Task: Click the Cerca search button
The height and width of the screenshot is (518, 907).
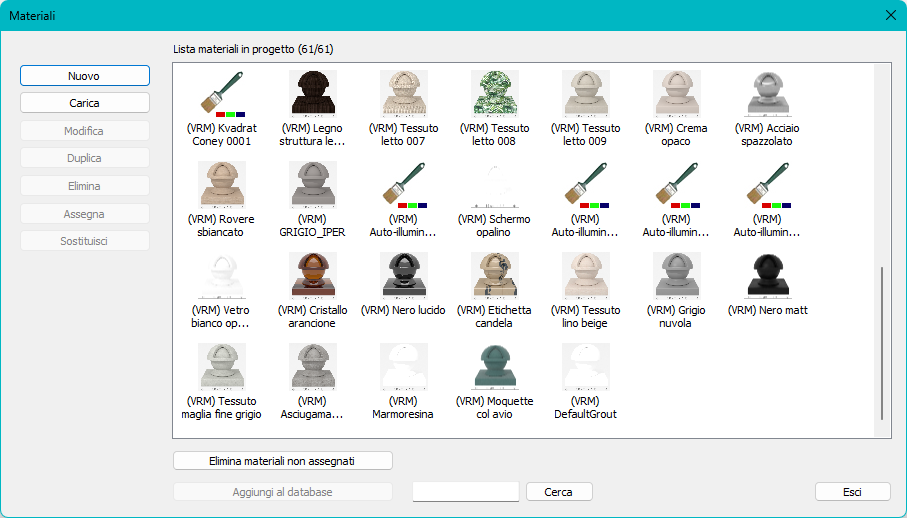Action: click(559, 492)
